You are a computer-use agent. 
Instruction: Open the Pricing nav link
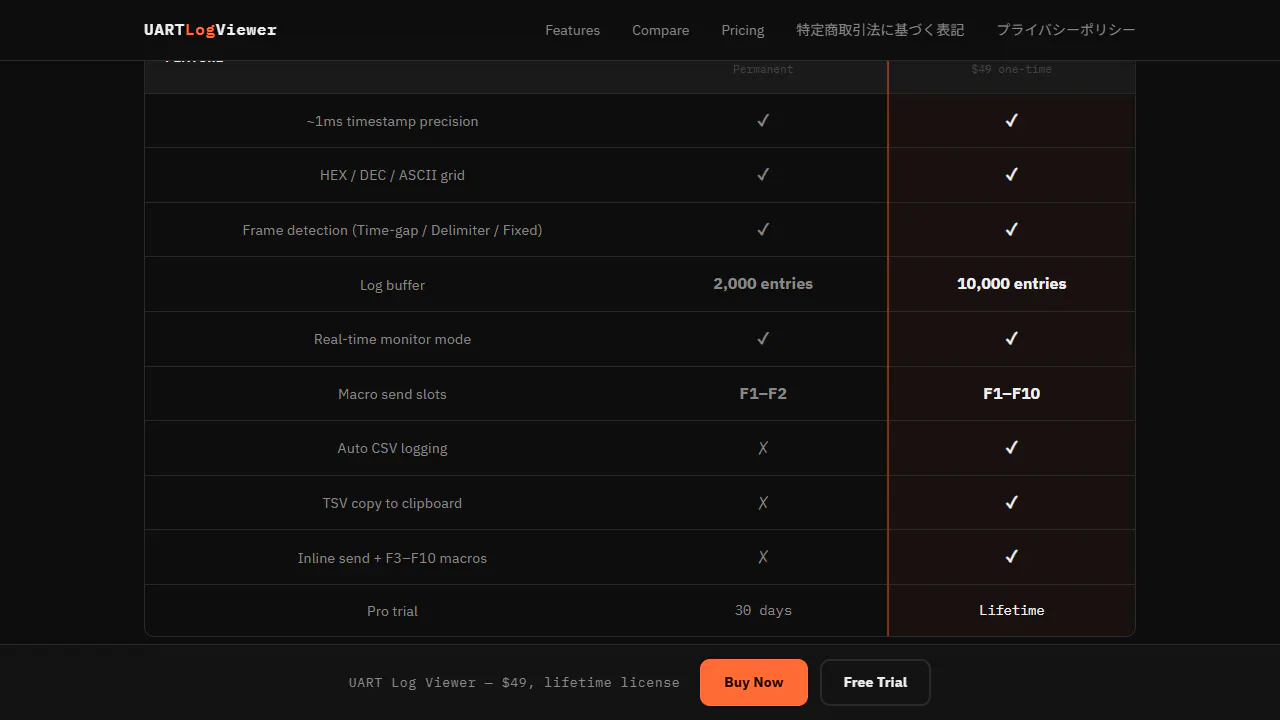coord(742,30)
